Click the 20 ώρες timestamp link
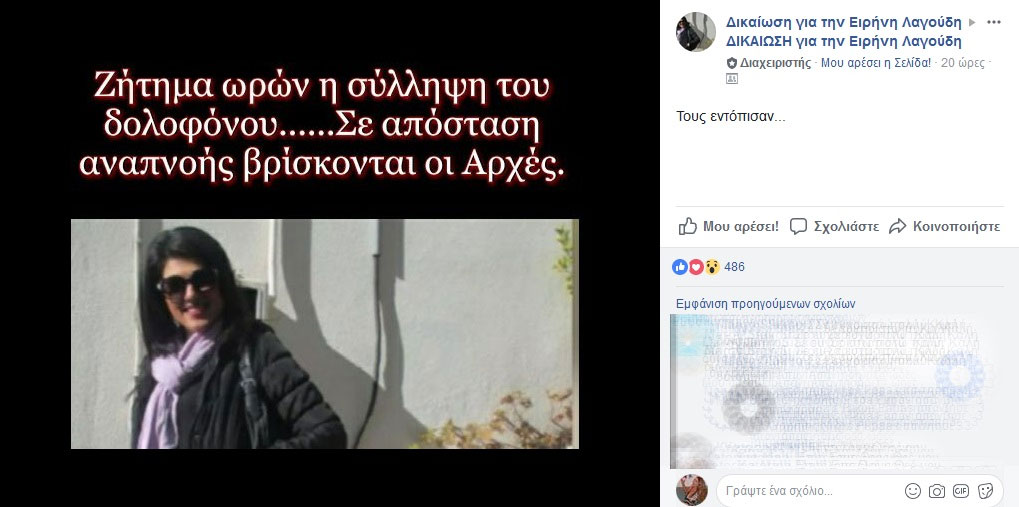This screenshot has width=1019, height=507. click(962, 63)
